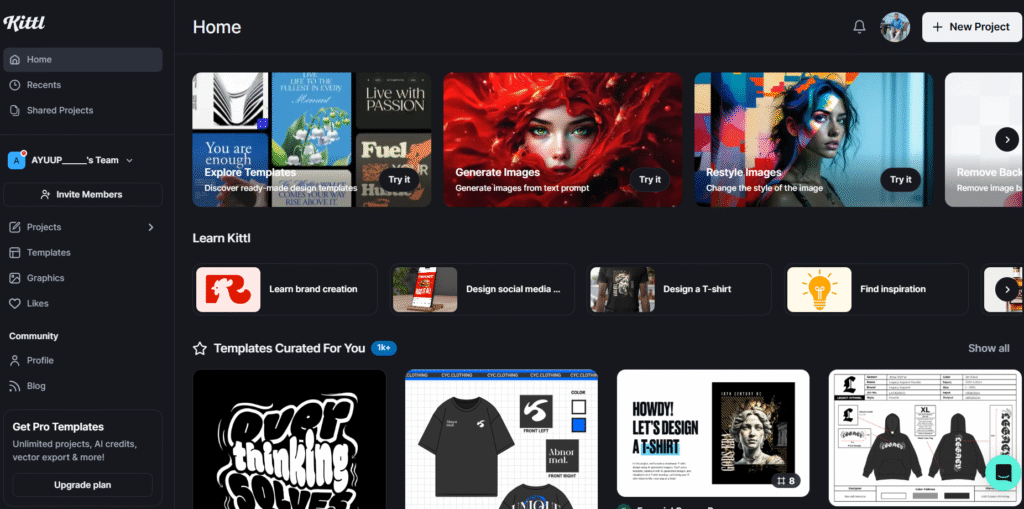Open Learn brand creation card
The height and width of the screenshot is (509, 1024).
tap(285, 289)
